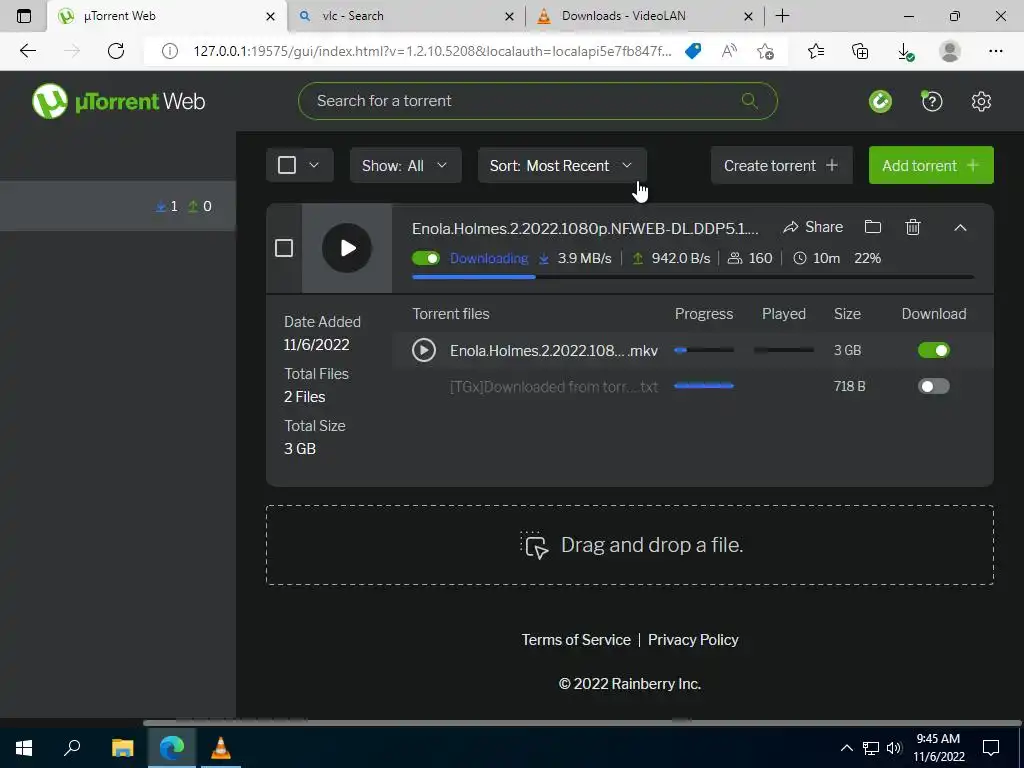Open the browser profile avatar
The width and height of the screenshot is (1024, 768).
point(950,51)
